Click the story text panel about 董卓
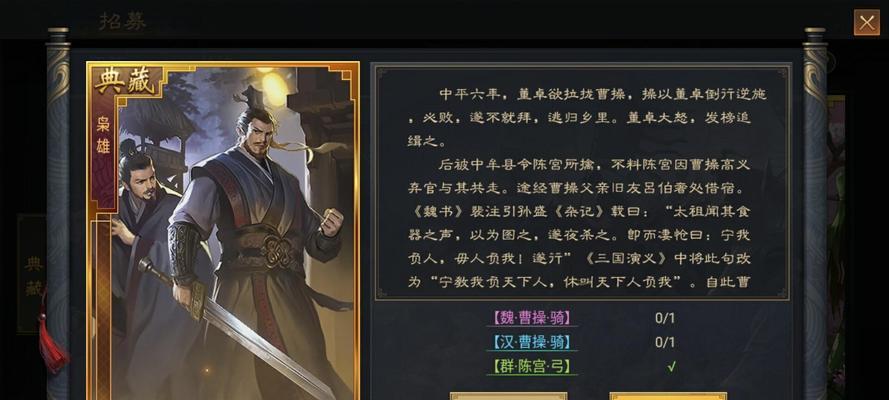The image size is (889, 400). coord(582,181)
